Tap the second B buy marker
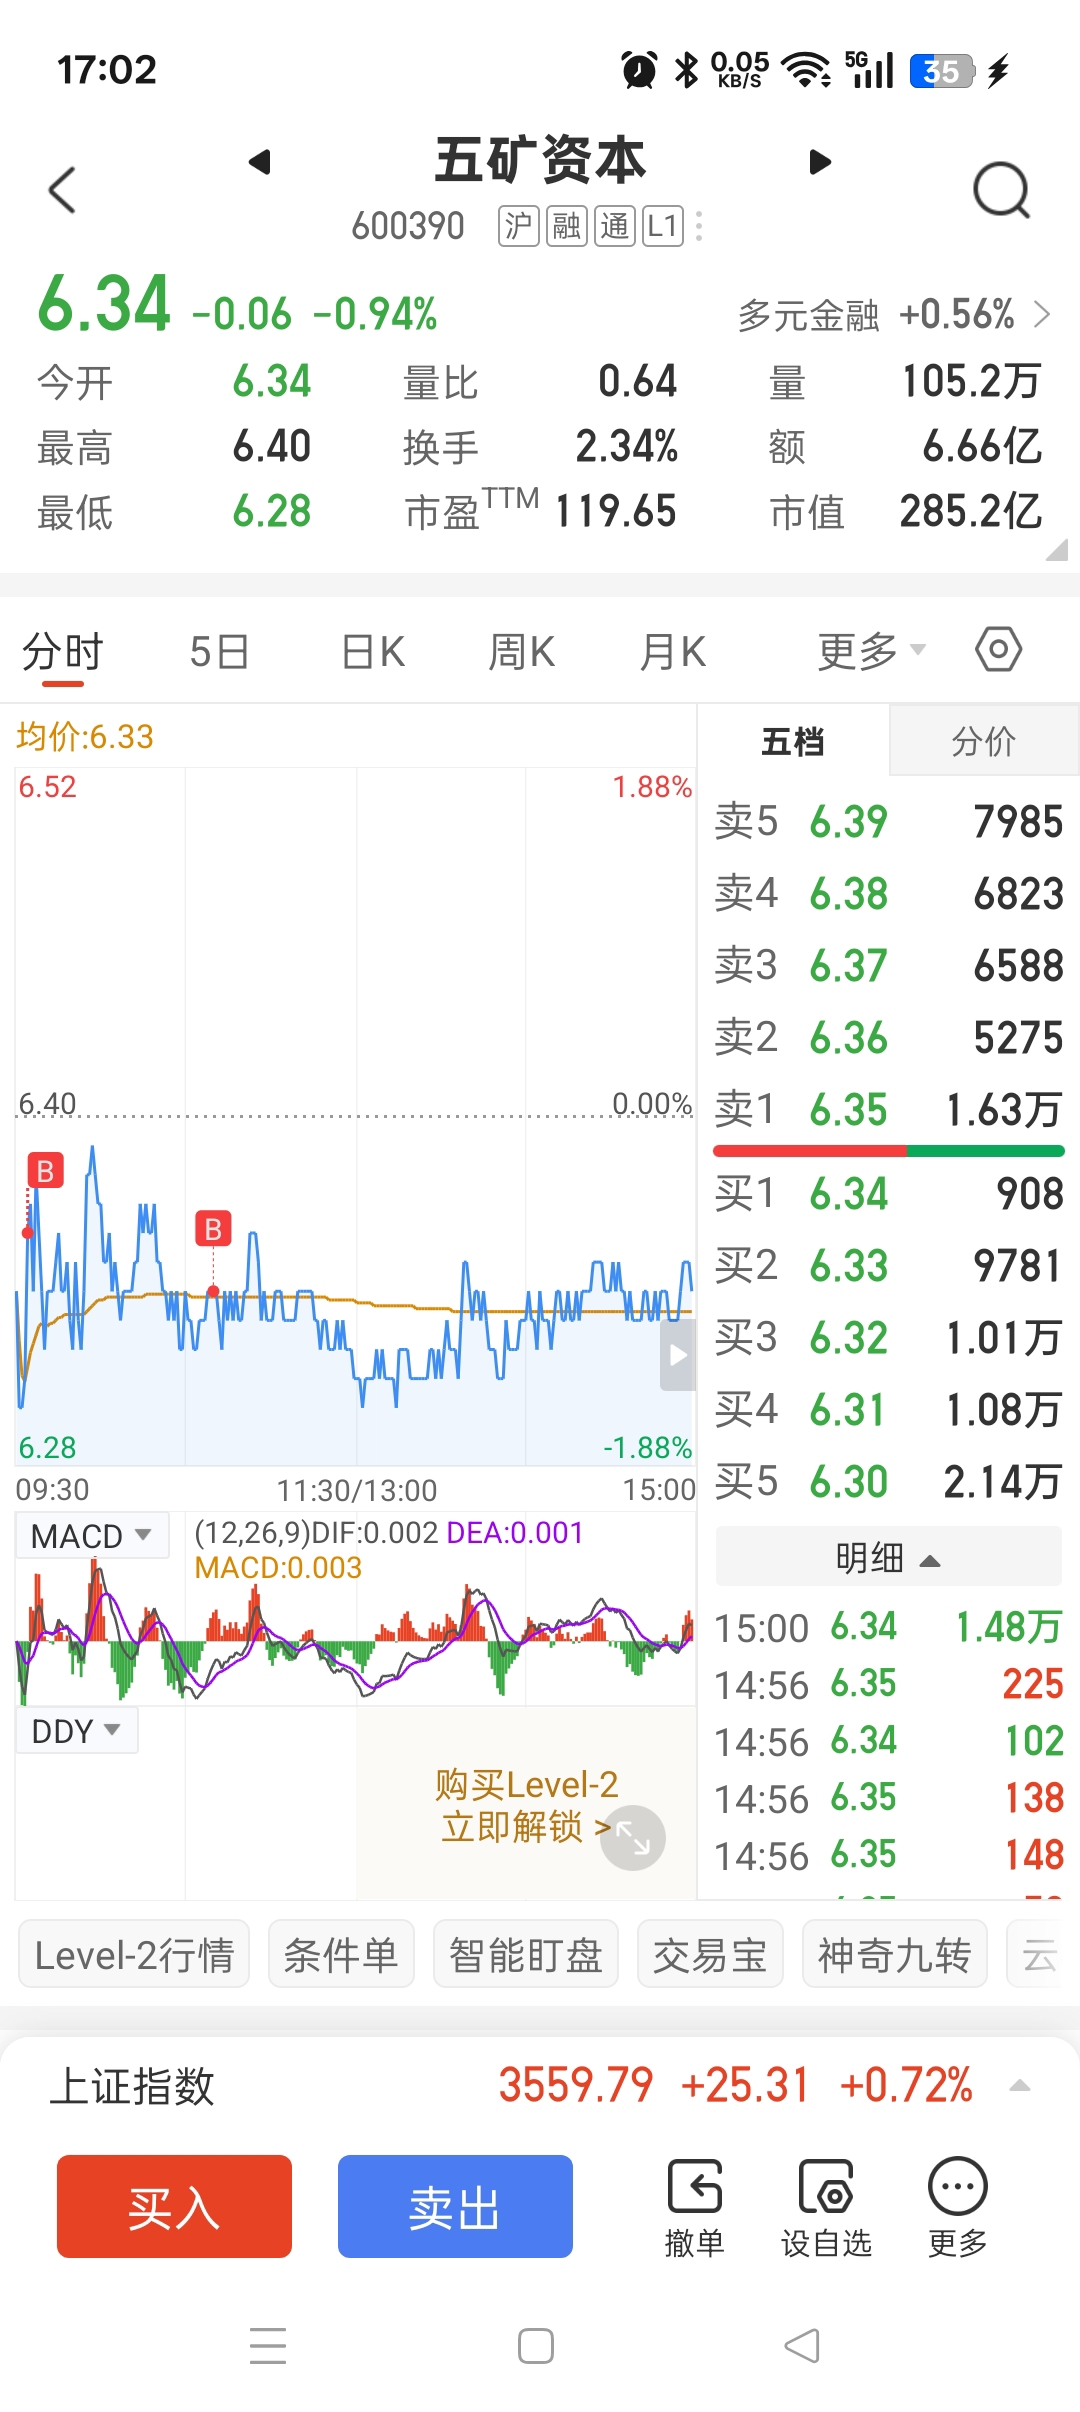The height and width of the screenshot is (2412, 1080). [213, 1229]
